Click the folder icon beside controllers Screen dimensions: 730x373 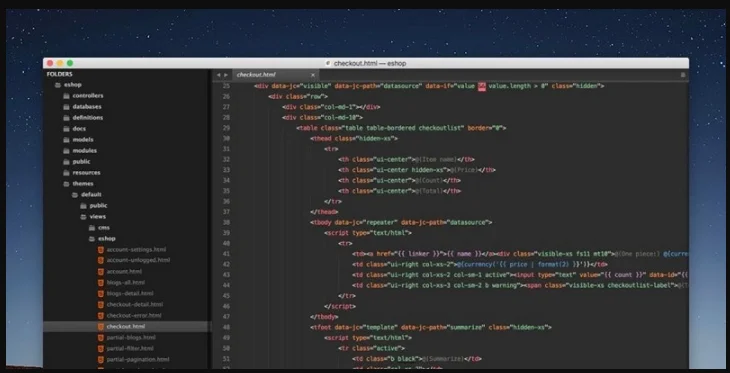point(66,96)
